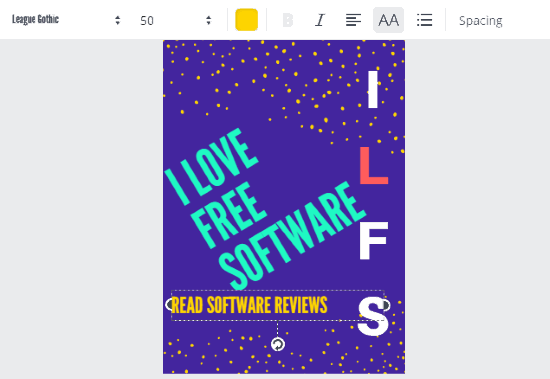
Task: Open the font size 50 dropdown
Action: (x=175, y=20)
